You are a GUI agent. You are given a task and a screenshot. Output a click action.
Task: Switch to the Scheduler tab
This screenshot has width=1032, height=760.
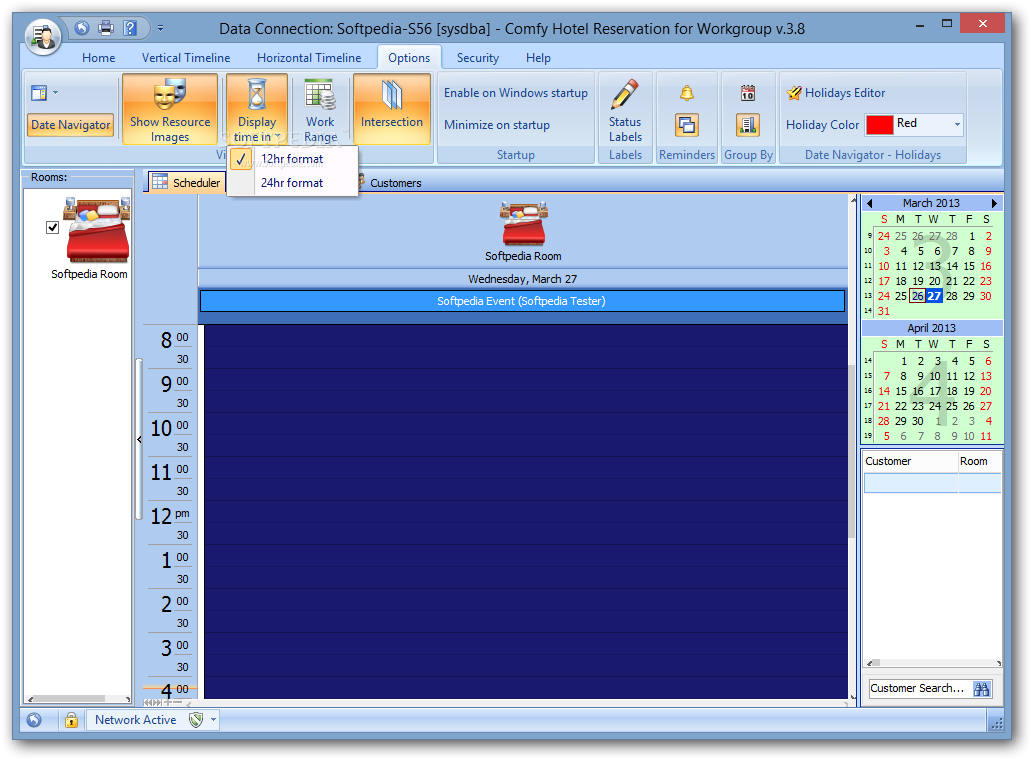click(187, 182)
